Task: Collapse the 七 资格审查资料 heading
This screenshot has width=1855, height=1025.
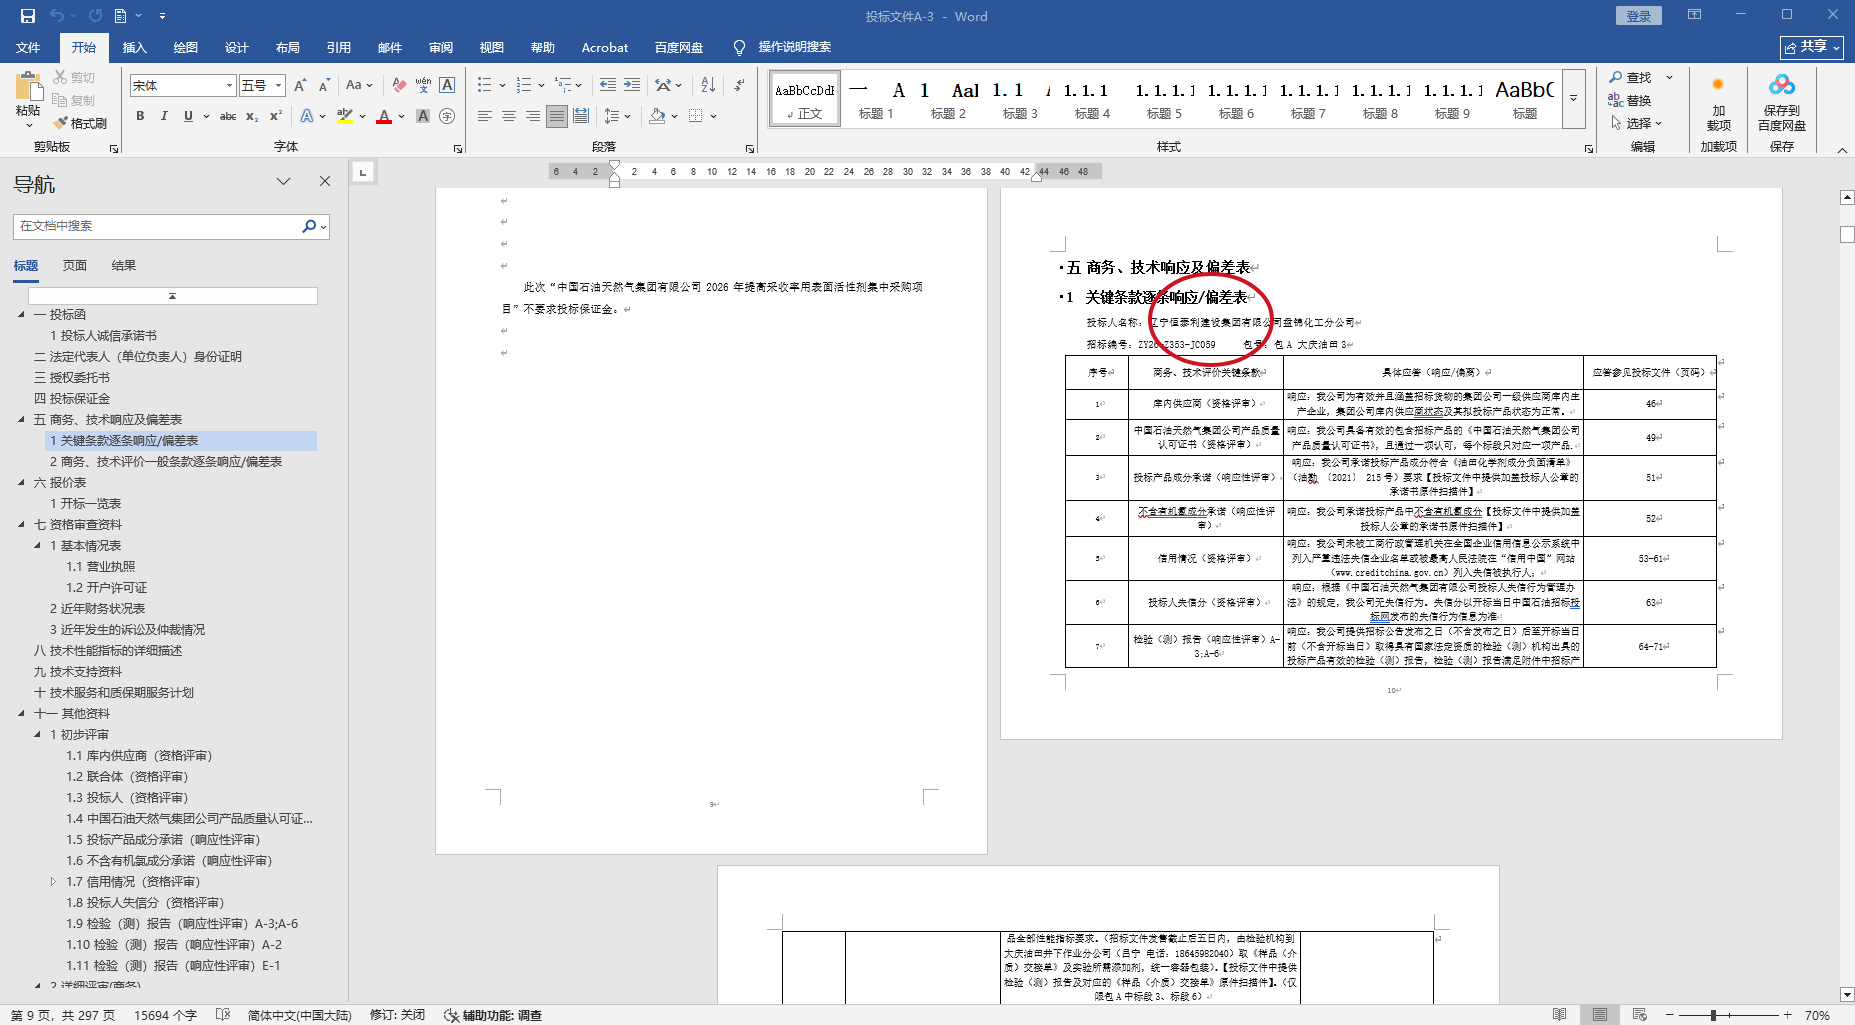Action: pyautogui.click(x=22, y=524)
